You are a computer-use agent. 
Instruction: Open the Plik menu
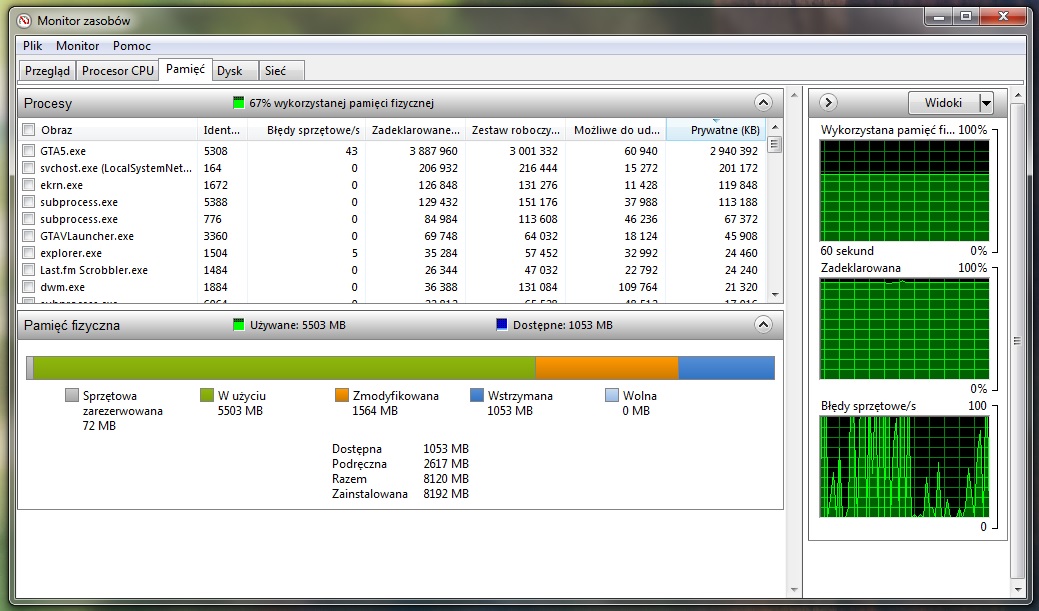point(32,46)
